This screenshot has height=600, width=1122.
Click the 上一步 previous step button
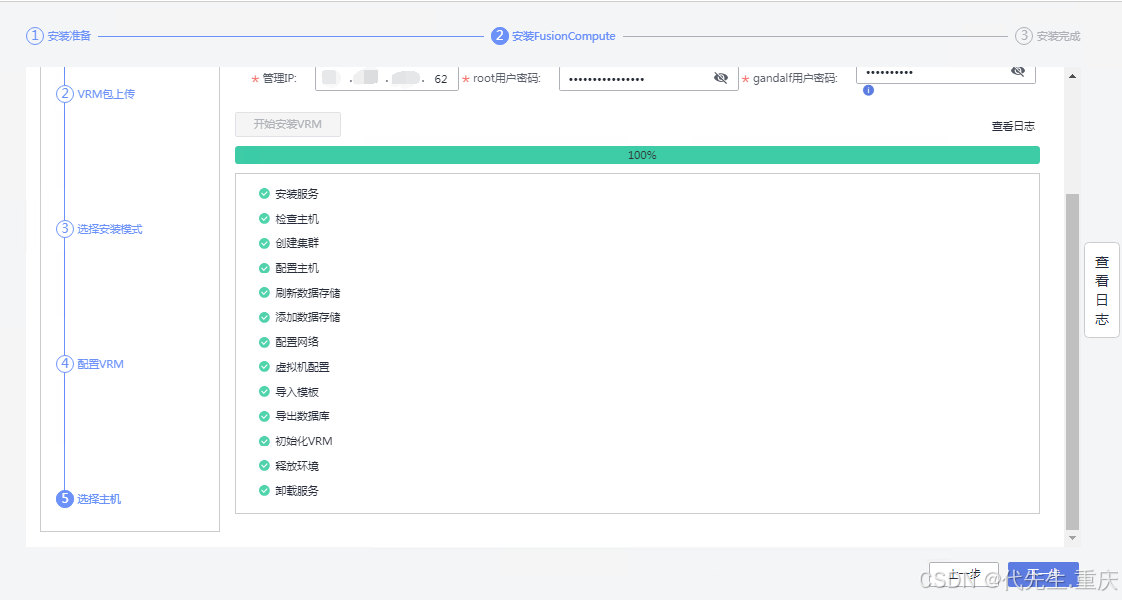(964, 575)
